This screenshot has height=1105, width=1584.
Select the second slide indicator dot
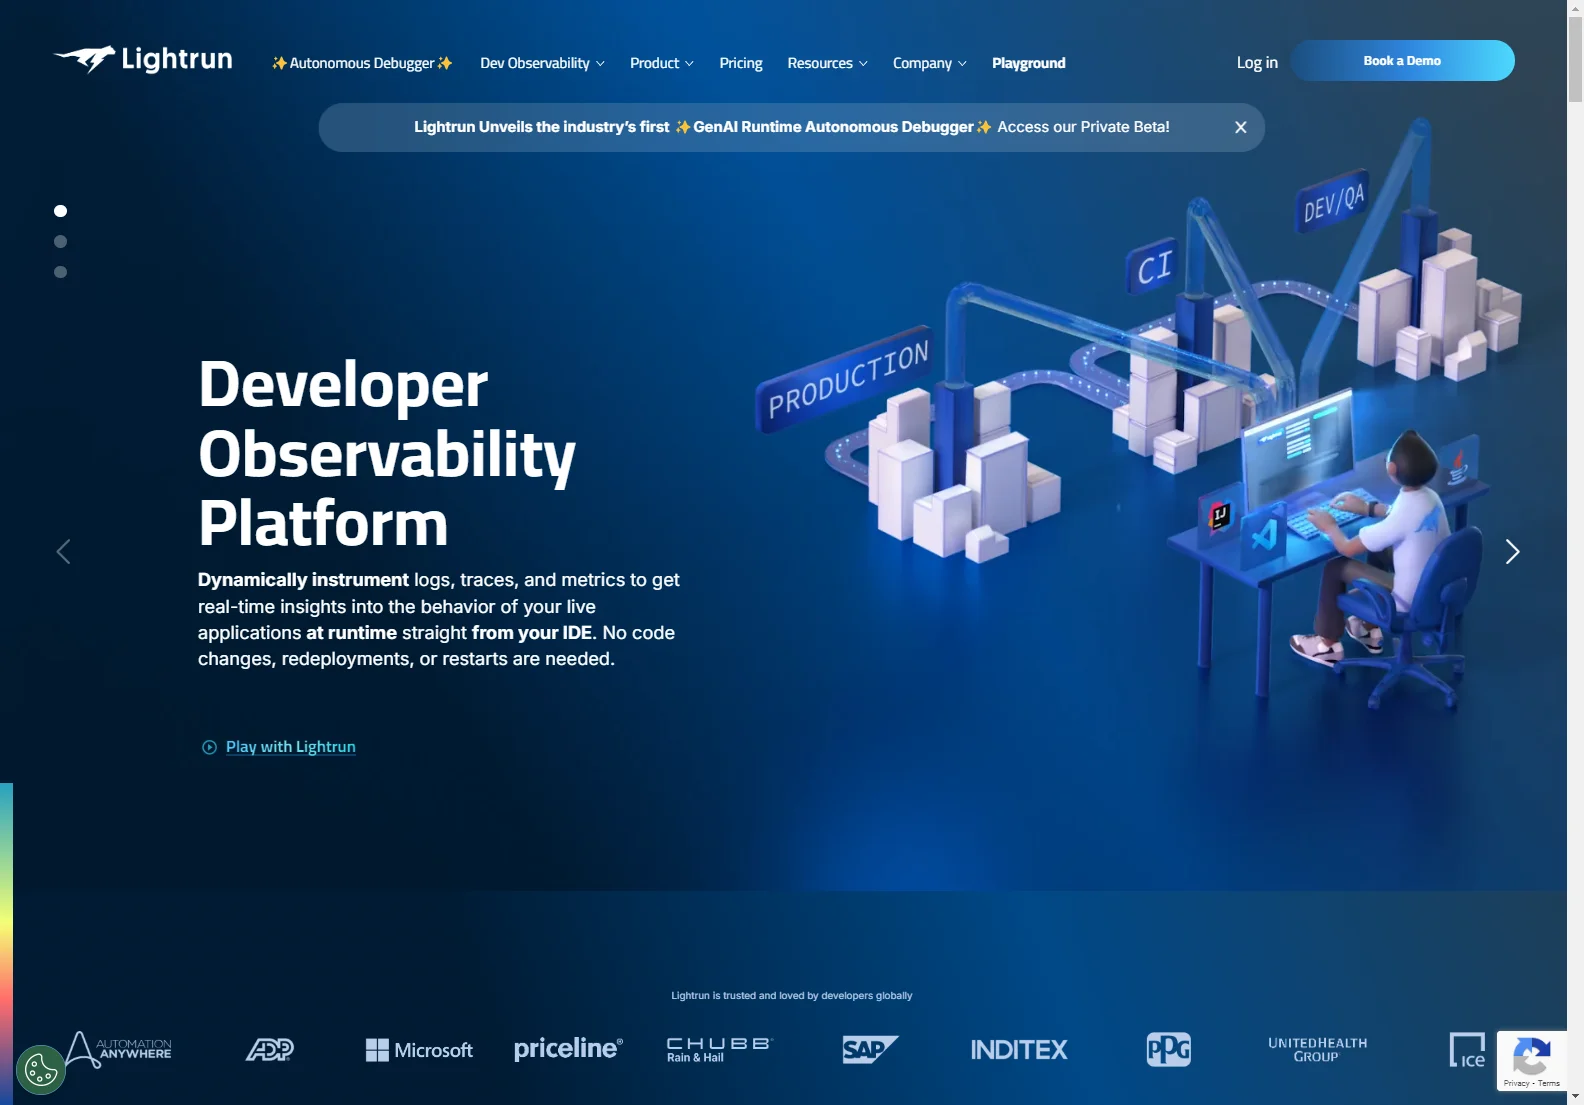(x=60, y=241)
